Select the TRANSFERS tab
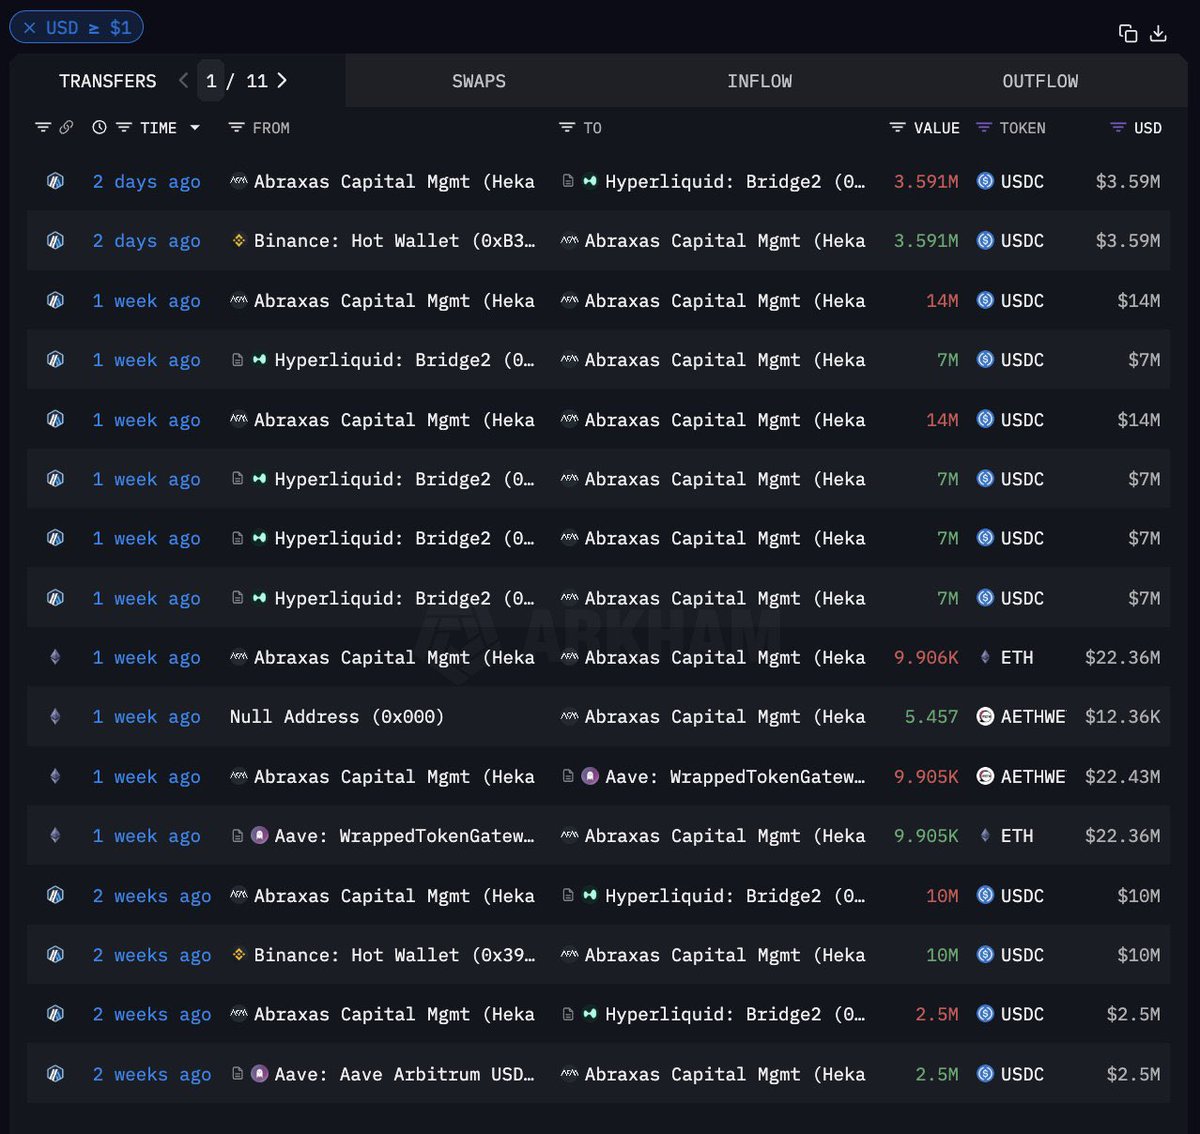The height and width of the screenshot is (1134, 1200). coord(108,81)
